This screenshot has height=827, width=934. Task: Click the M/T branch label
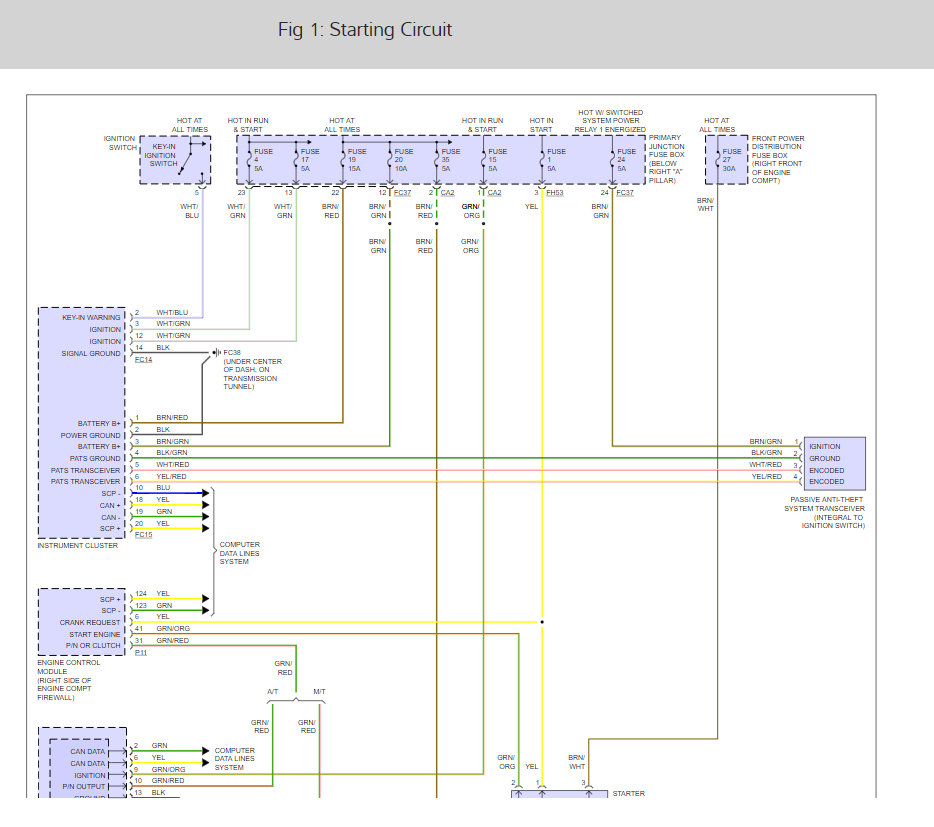(x=319, y=692)
